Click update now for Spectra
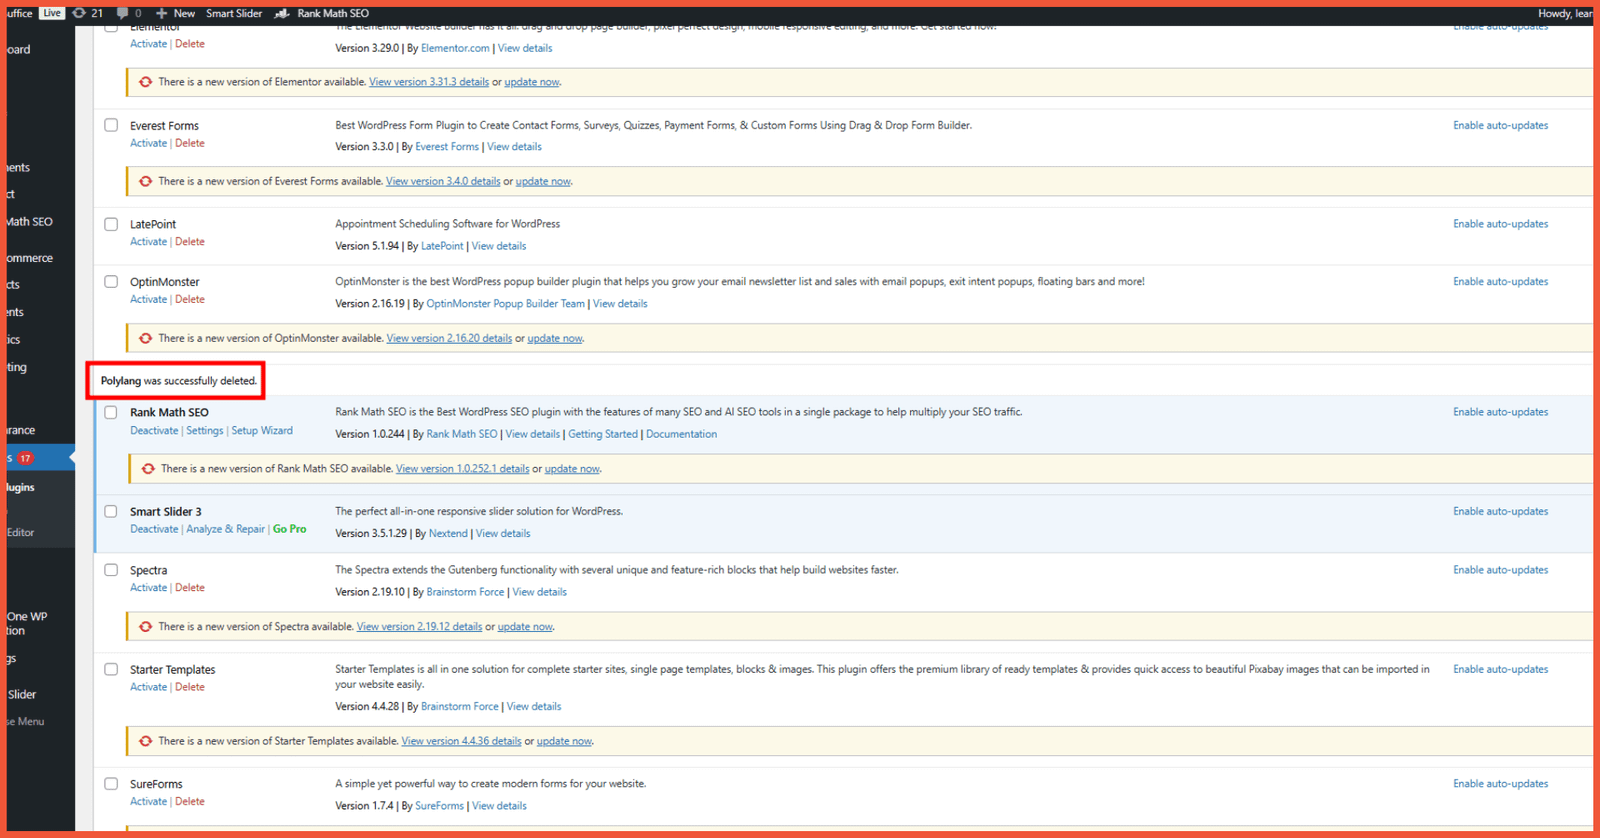The height and width of the screenshot is (838, 1600). (x=525, y=626)
